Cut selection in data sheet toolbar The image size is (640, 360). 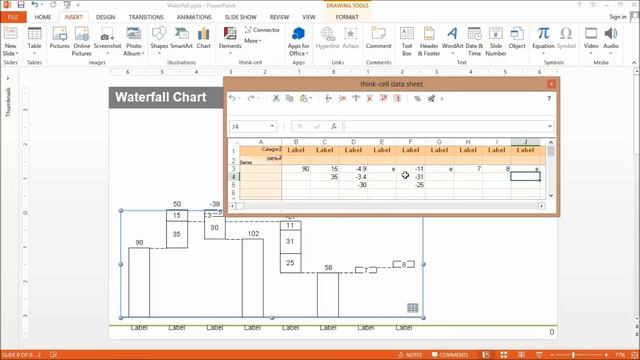pyautogui.click(x=276, y=98)
